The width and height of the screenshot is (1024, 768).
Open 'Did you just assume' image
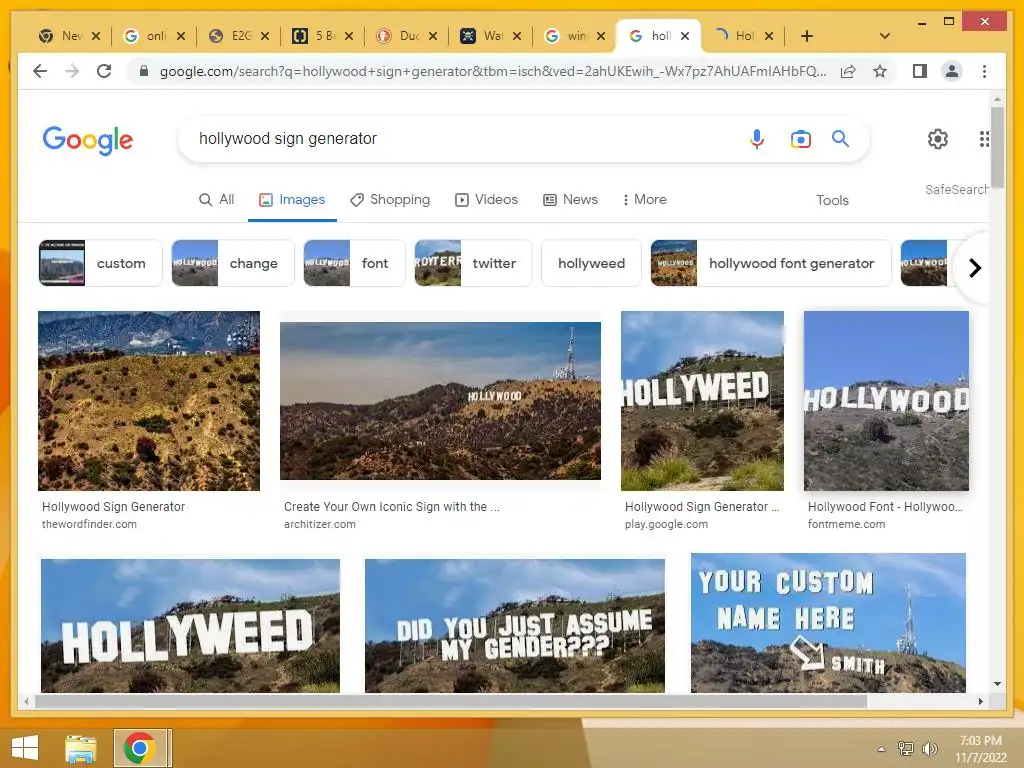pyautogui.click(x=515, y=626)
